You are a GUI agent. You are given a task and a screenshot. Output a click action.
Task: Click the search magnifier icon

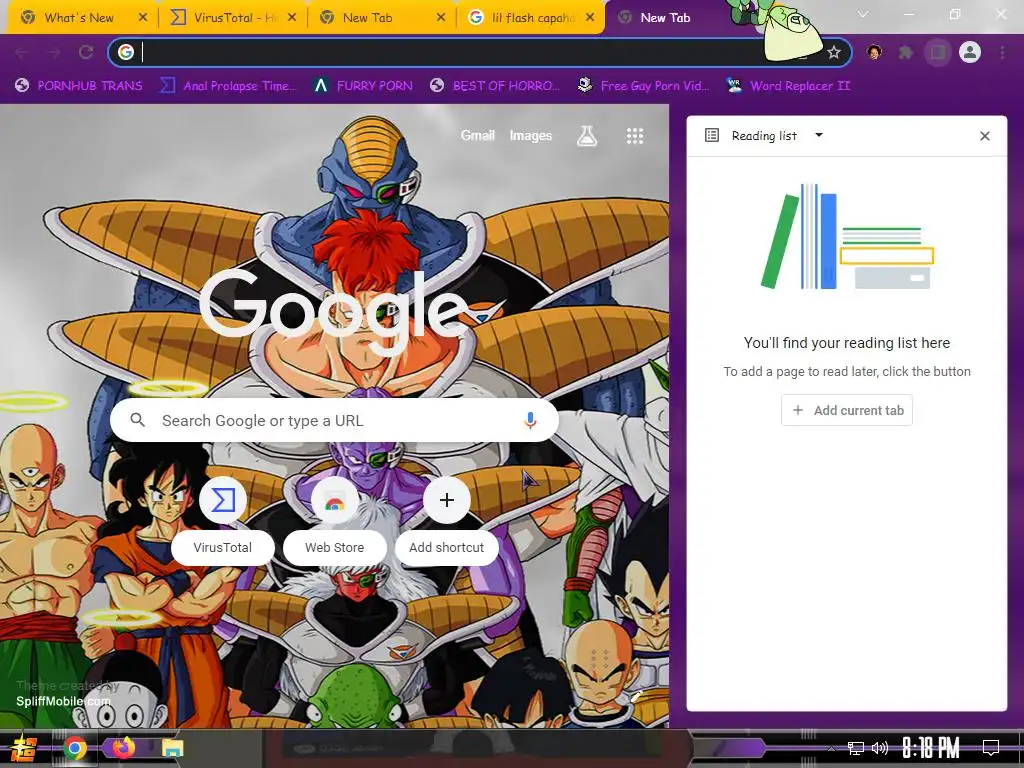point(137,420)
